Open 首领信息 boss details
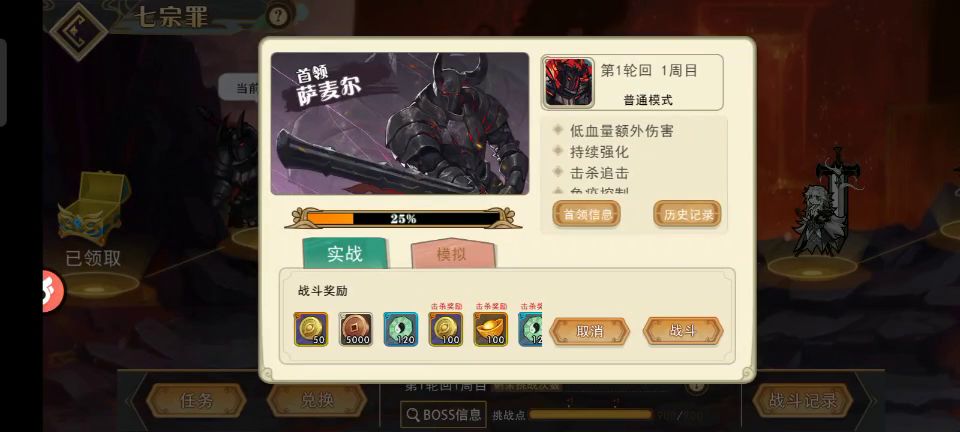Viewport: 960px width, 432px height. pos(587,214)
